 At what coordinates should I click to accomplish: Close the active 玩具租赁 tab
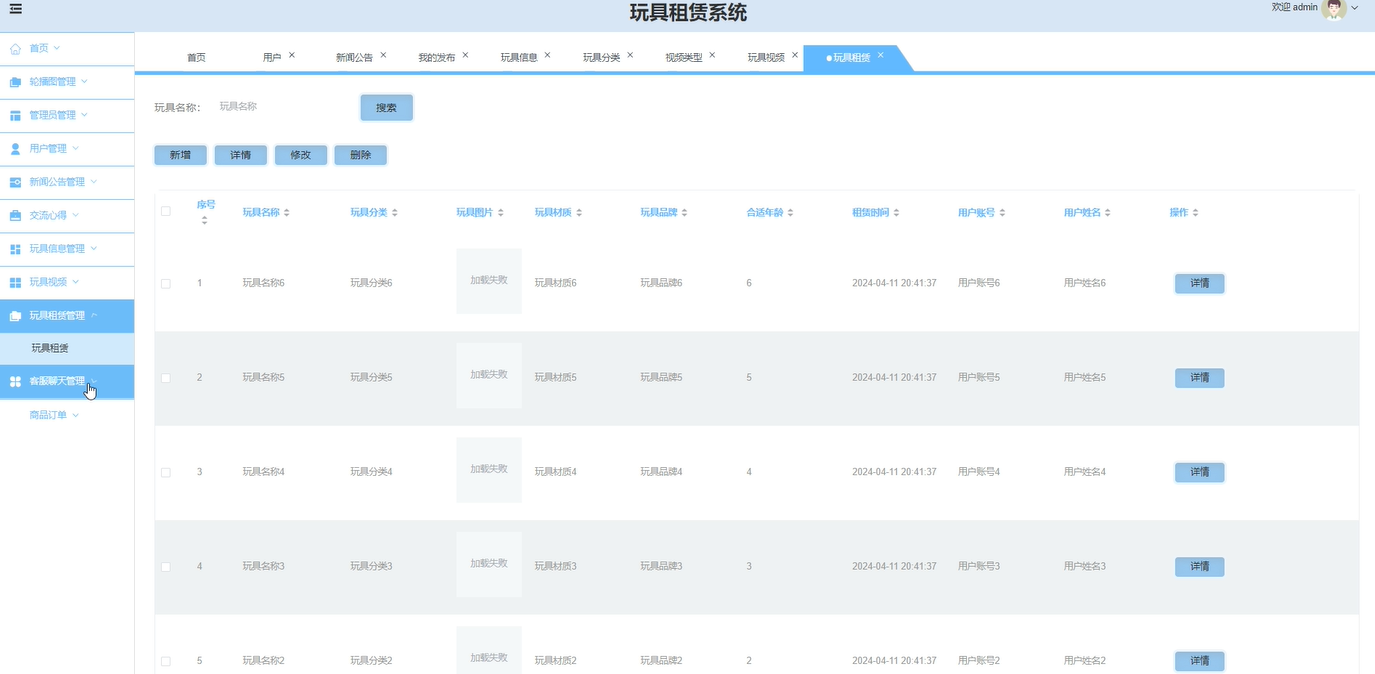pyautogui.click(x=880, y=55)
